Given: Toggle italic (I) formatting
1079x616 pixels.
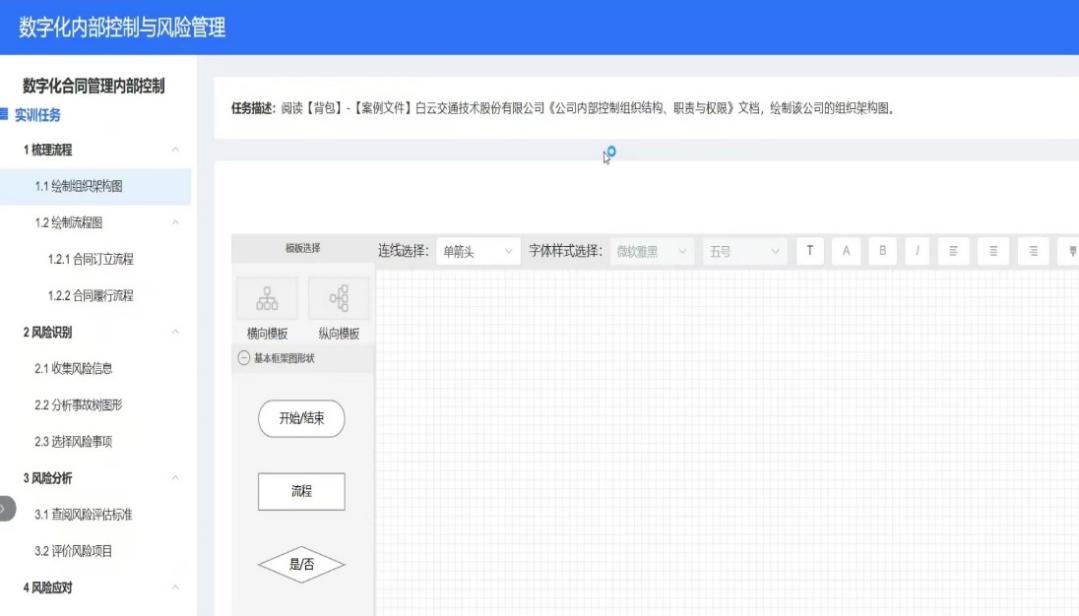Looking at the screenshot, I should tap(918, 252).
